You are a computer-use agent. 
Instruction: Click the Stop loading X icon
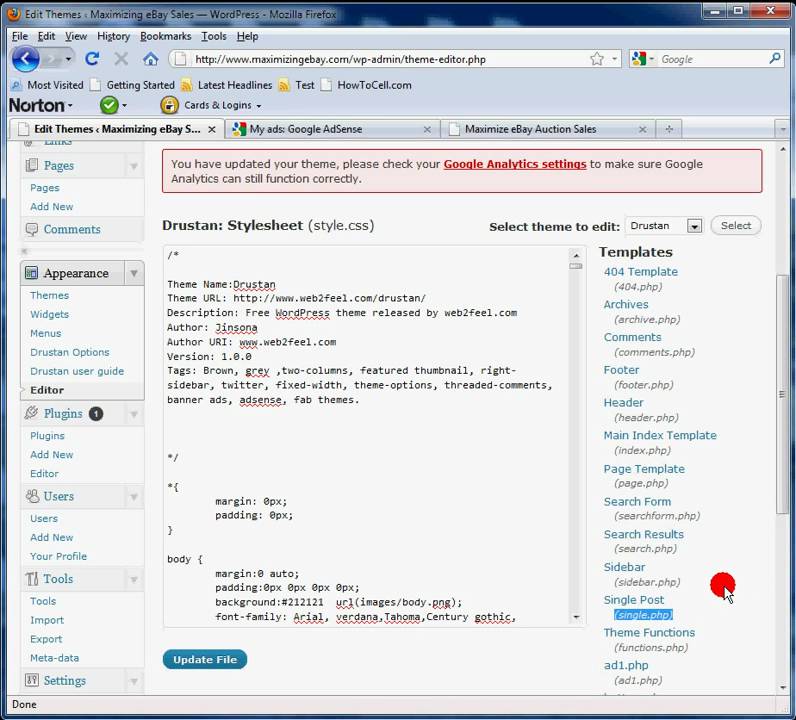click(121, 59)
